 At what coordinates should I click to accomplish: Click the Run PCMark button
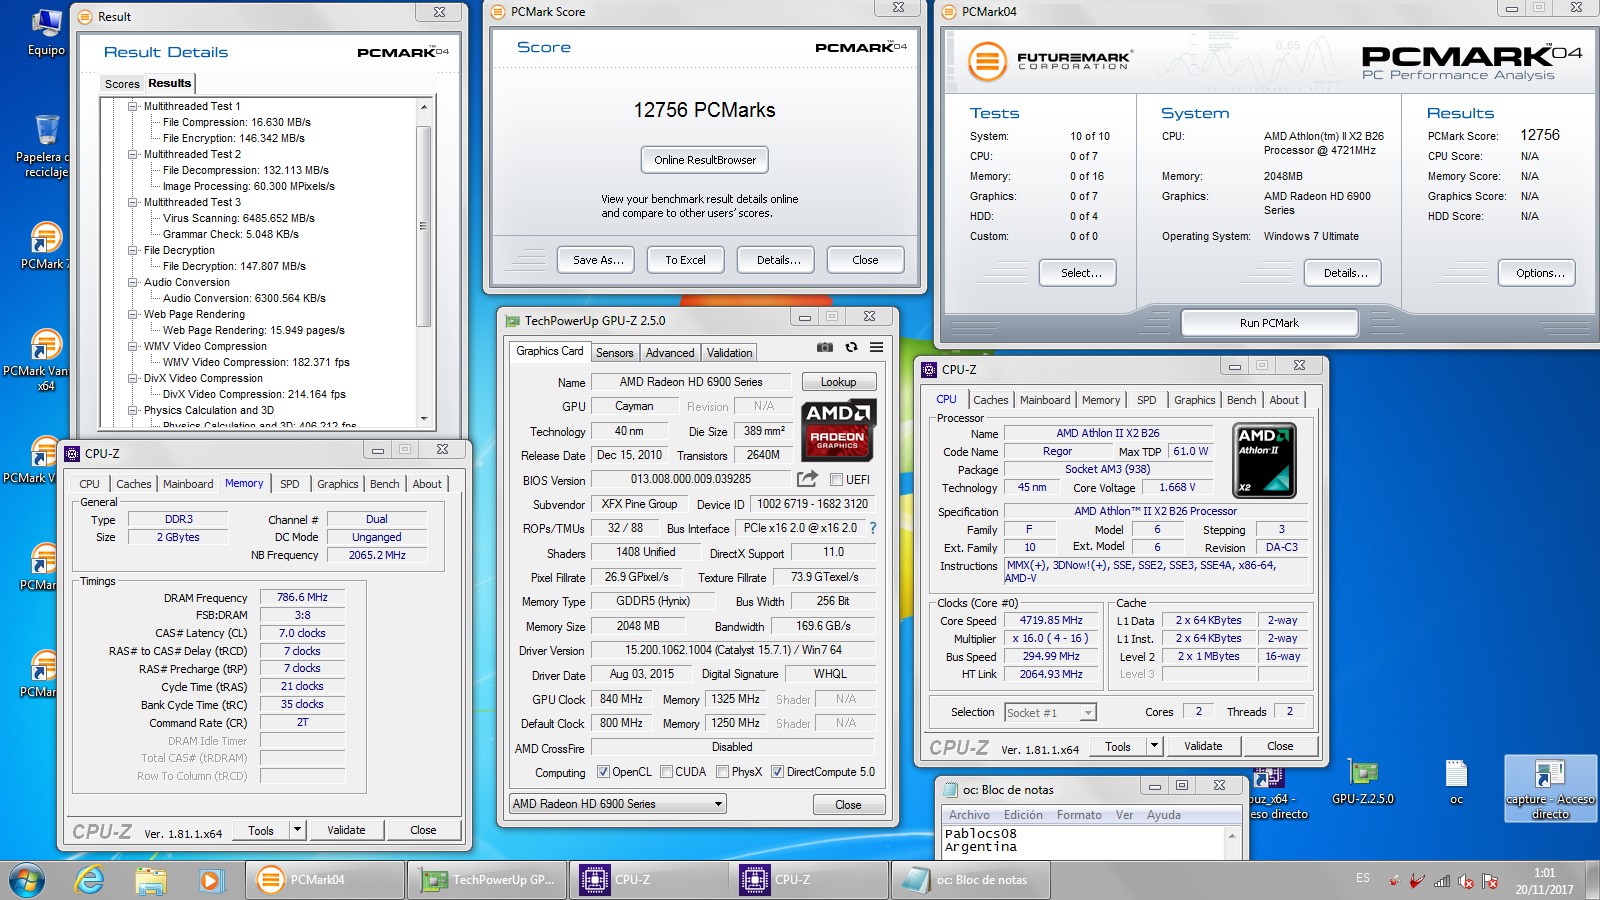pos(1269,323)
